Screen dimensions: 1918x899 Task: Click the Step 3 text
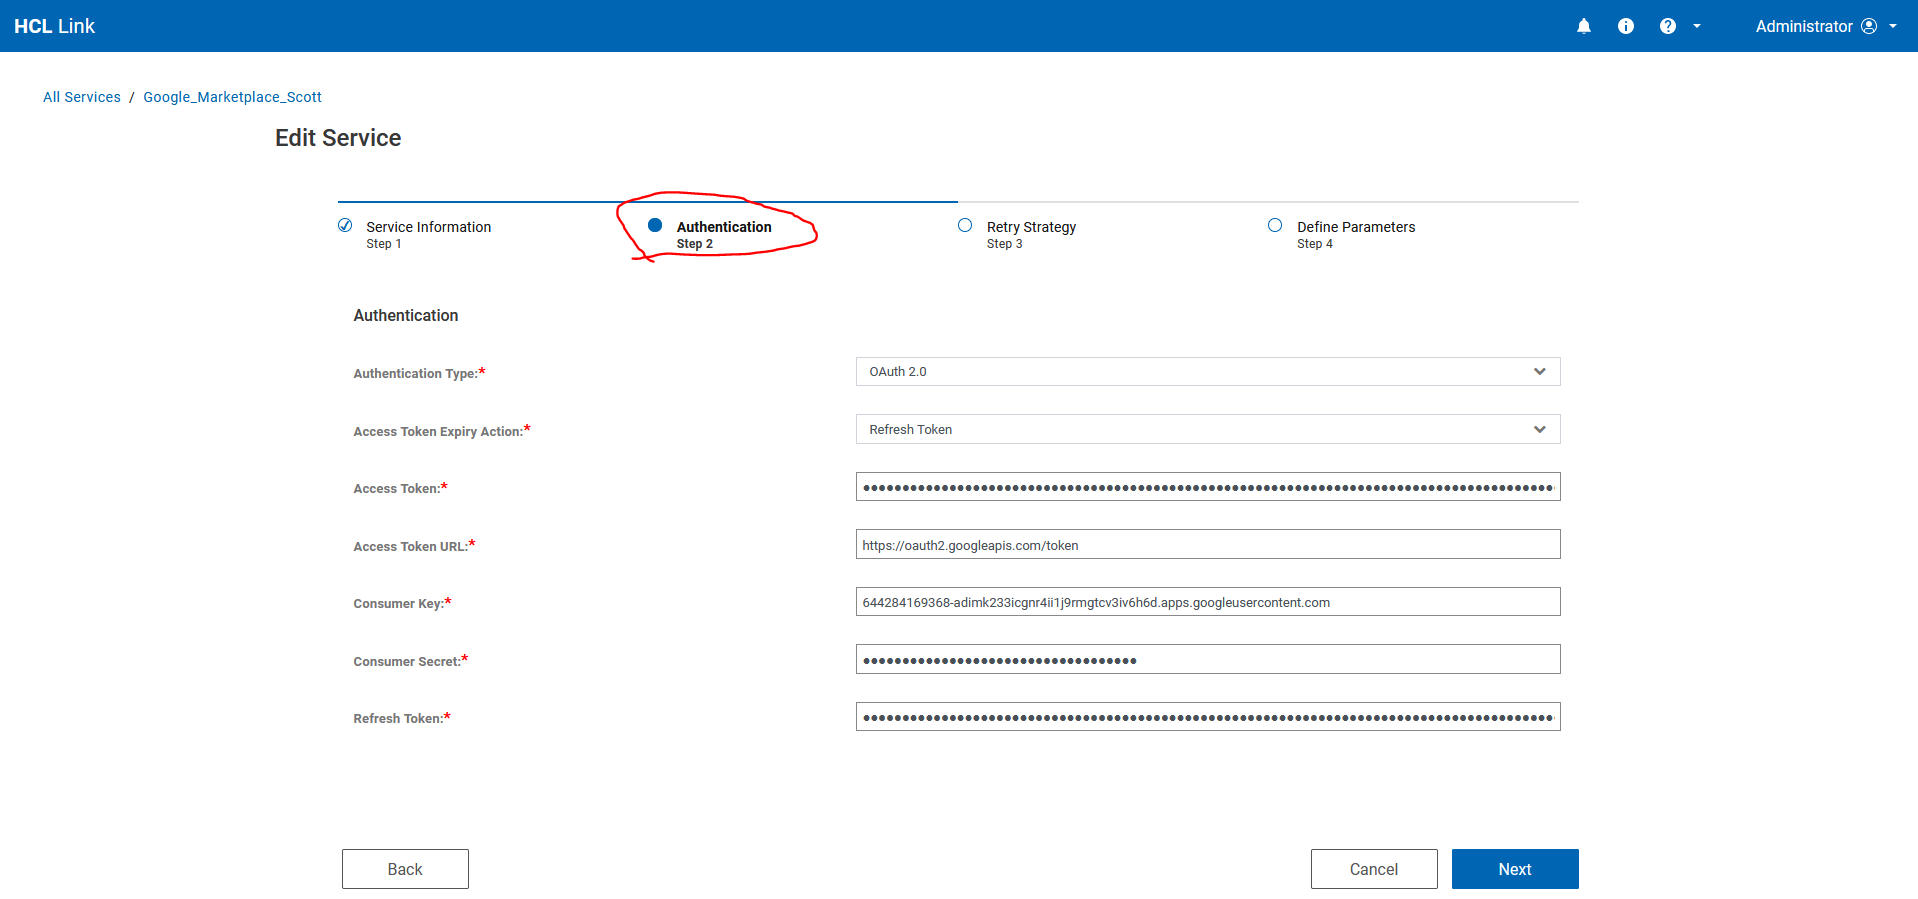pyautogui.click(x=1004, y=244)
